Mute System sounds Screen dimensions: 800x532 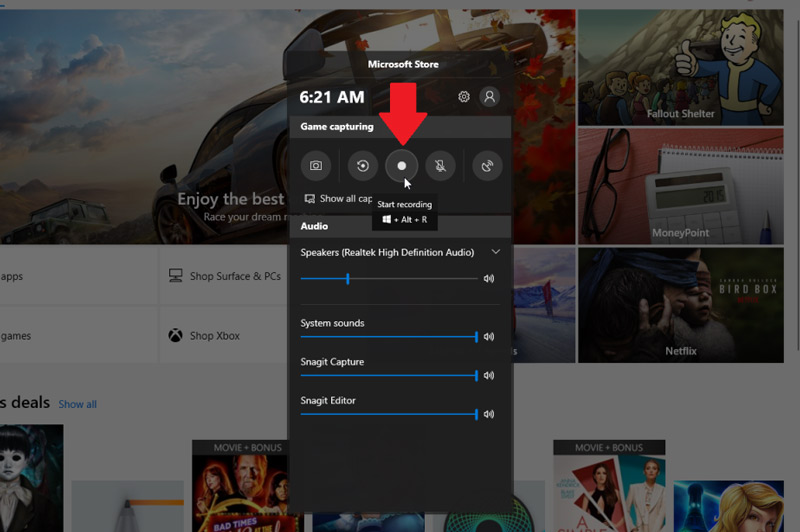(489, 337)
